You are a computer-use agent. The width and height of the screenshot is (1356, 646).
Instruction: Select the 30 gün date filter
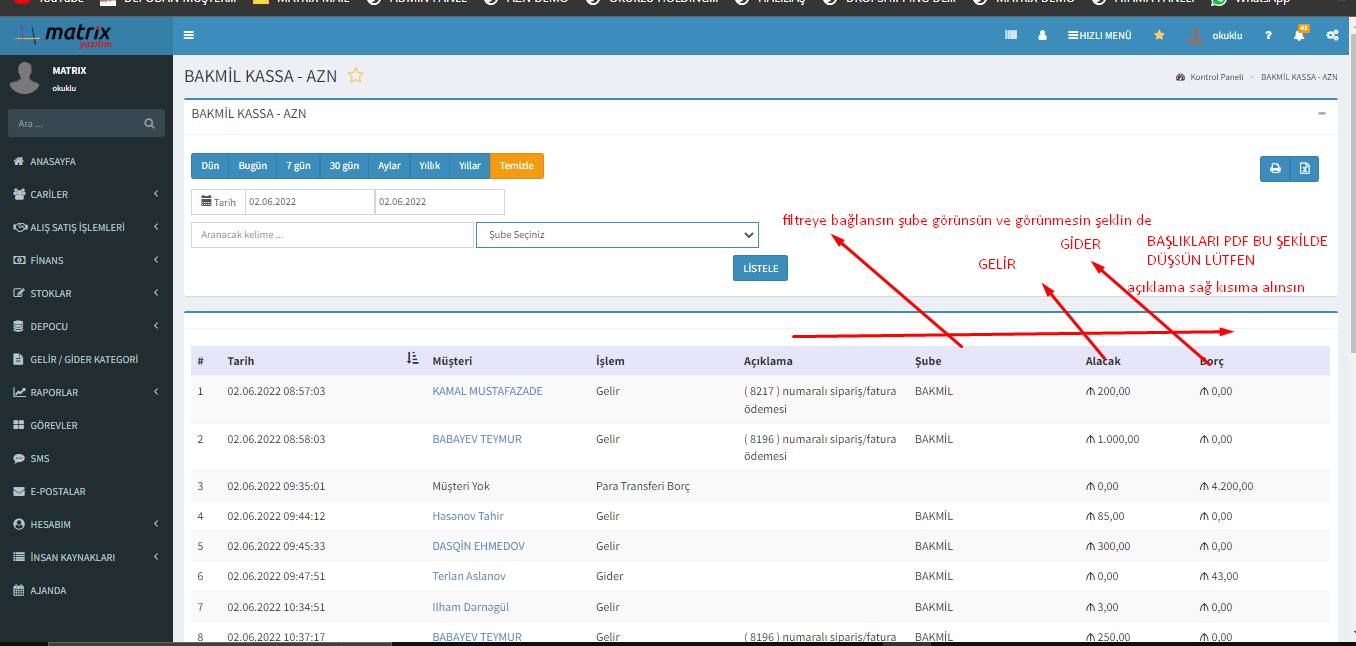(344, 166)
